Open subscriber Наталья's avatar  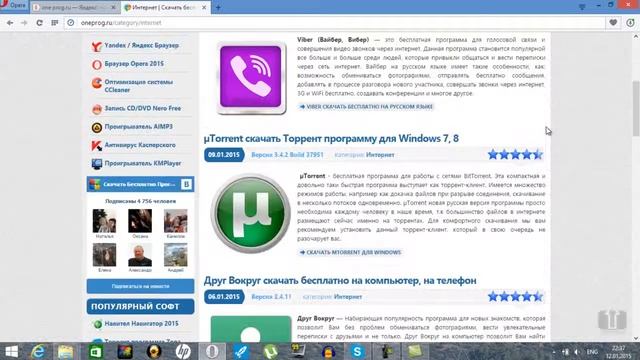pyautogui.click(x=104, y=221)
